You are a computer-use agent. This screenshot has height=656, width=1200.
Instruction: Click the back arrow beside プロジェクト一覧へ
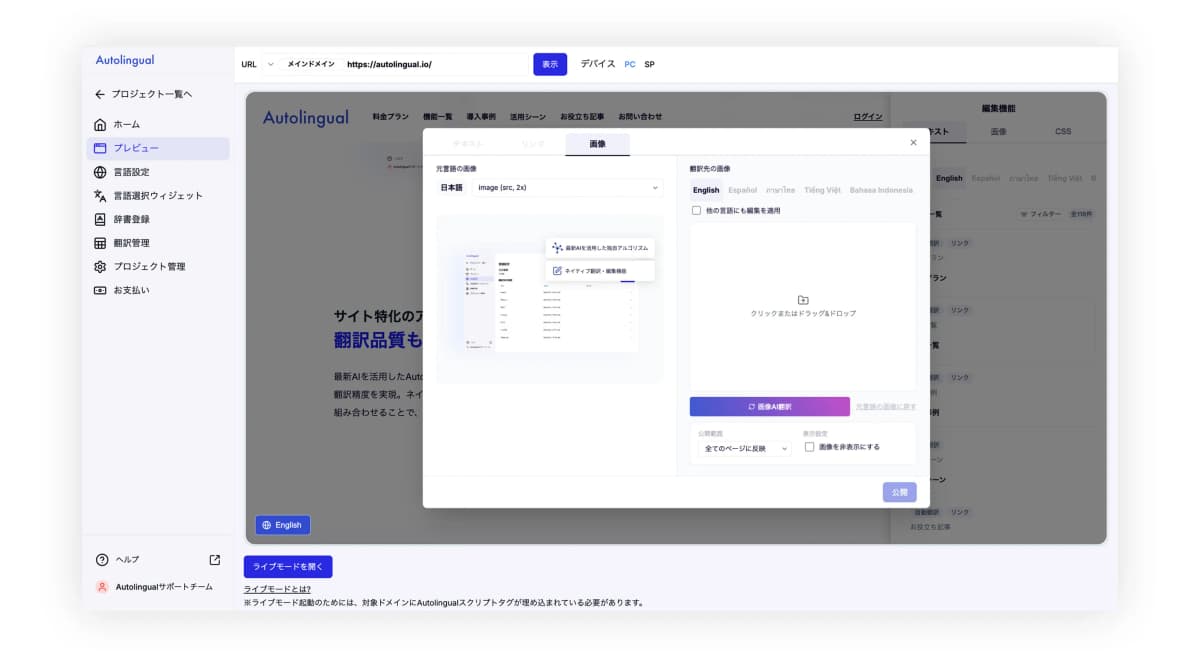tap(100, 94)
